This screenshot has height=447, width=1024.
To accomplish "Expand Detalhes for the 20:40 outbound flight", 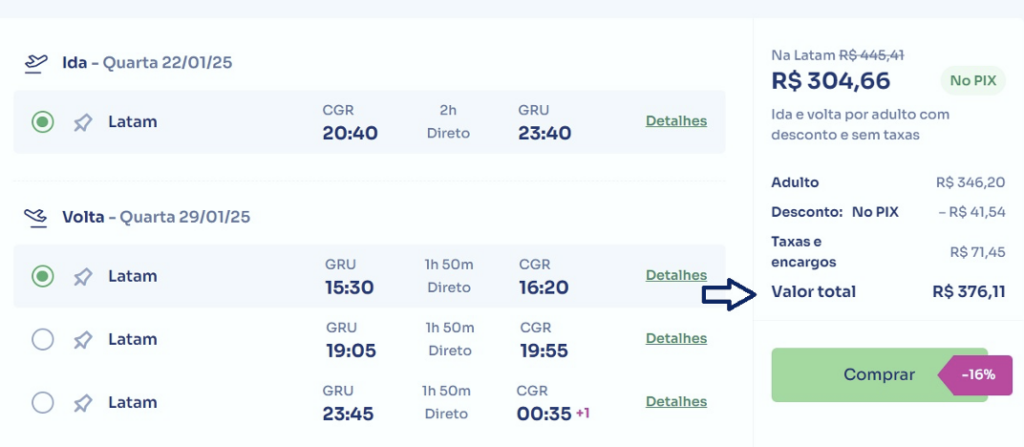I will (676, 121).
